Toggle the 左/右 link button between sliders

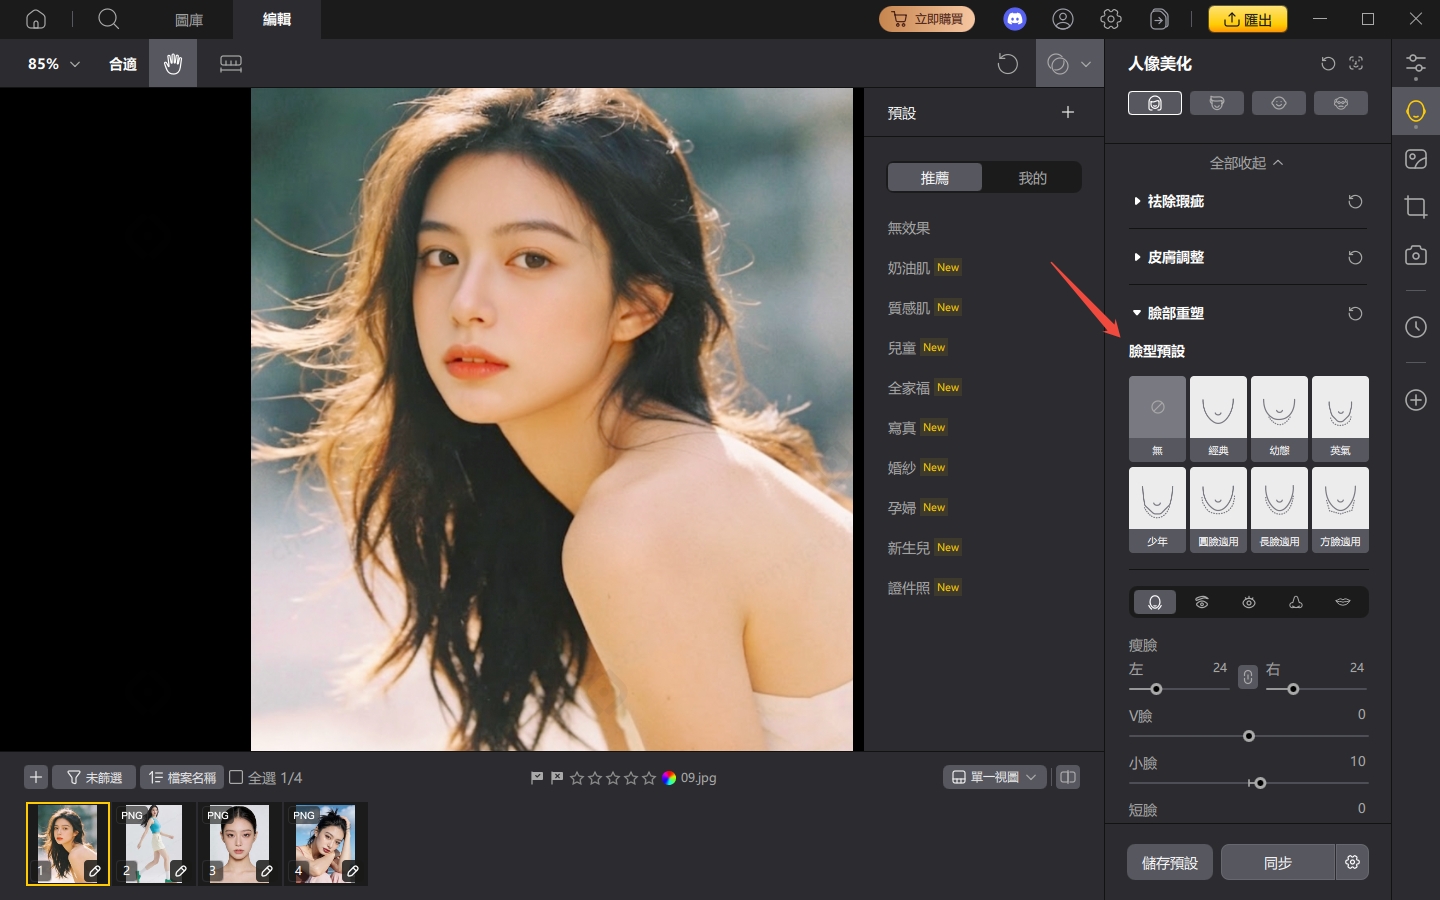point(1247,677)
